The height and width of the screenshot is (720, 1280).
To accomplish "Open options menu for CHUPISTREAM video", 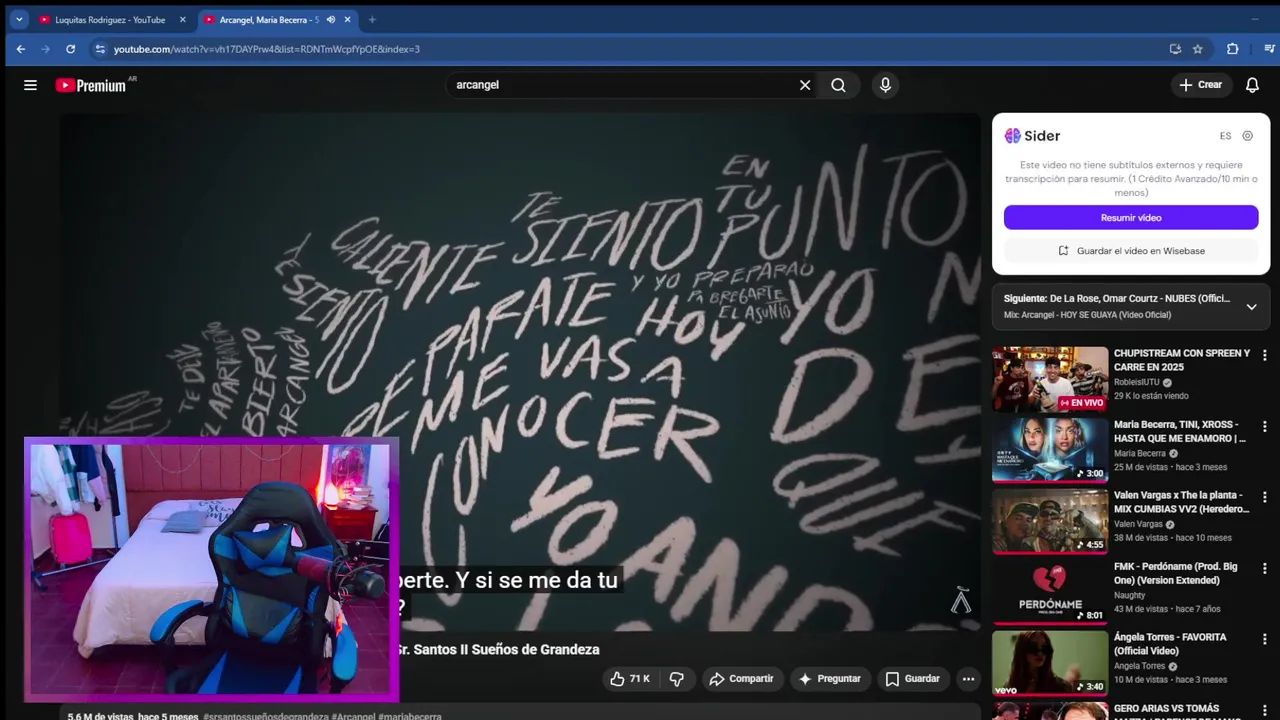I will pos(1265,355).
